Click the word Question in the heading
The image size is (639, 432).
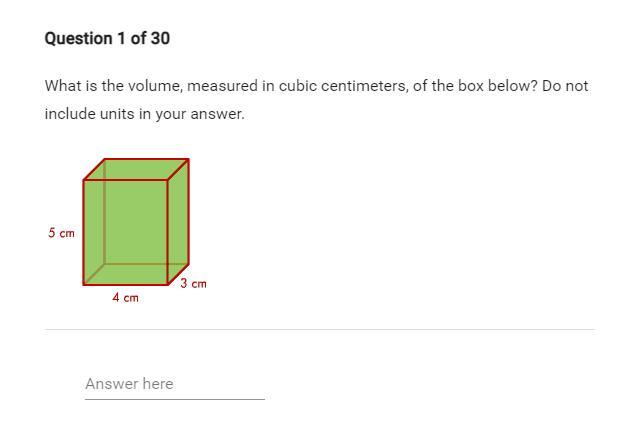click(x=79, y=39)
